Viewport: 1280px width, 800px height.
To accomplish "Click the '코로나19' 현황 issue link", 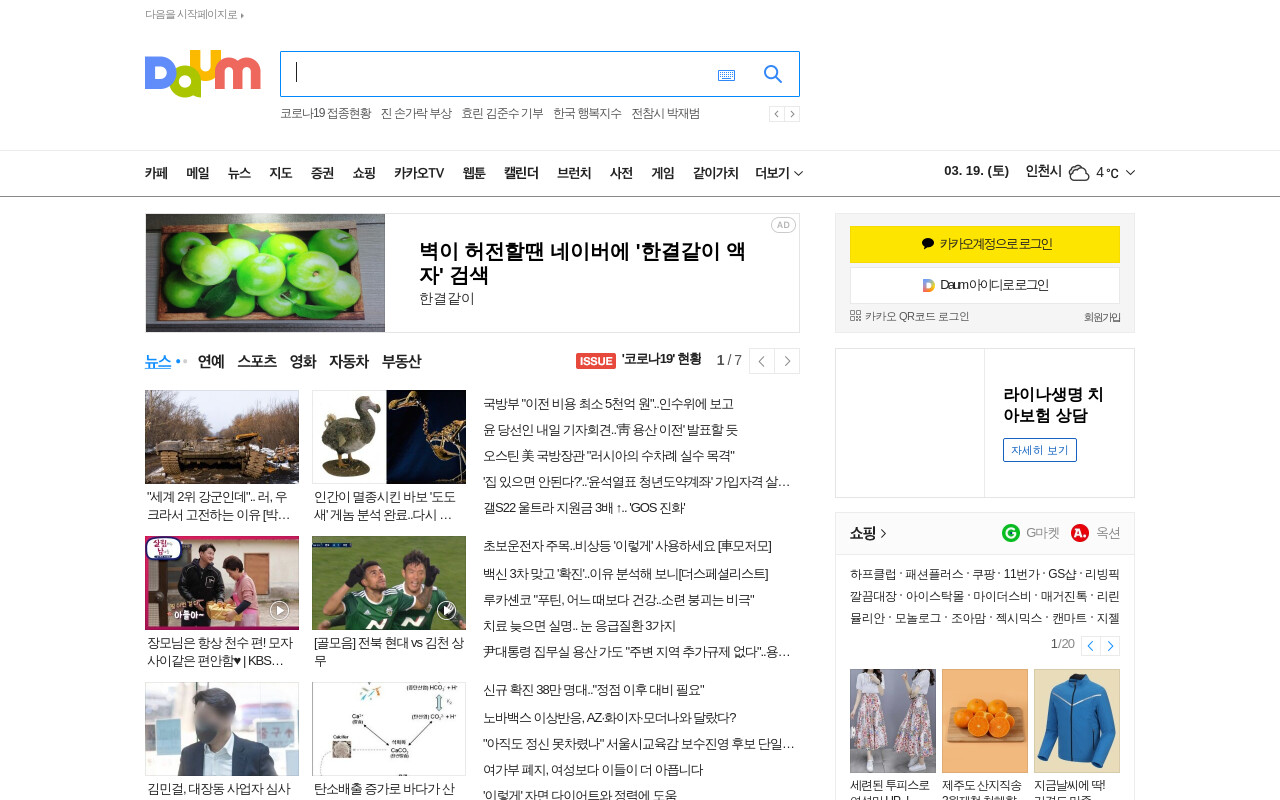I will coord(661,360).
